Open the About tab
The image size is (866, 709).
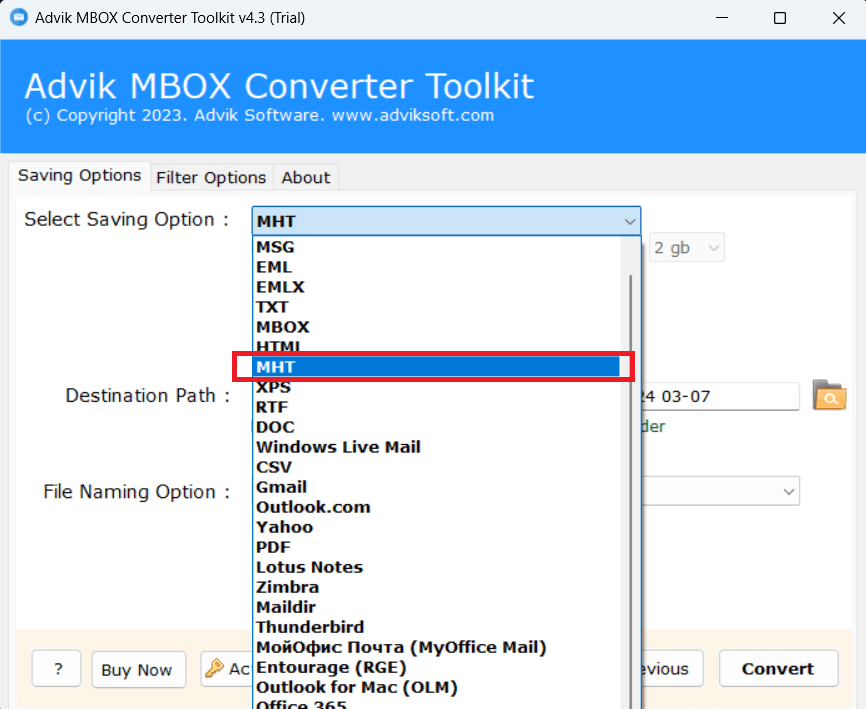coord(305,178)
